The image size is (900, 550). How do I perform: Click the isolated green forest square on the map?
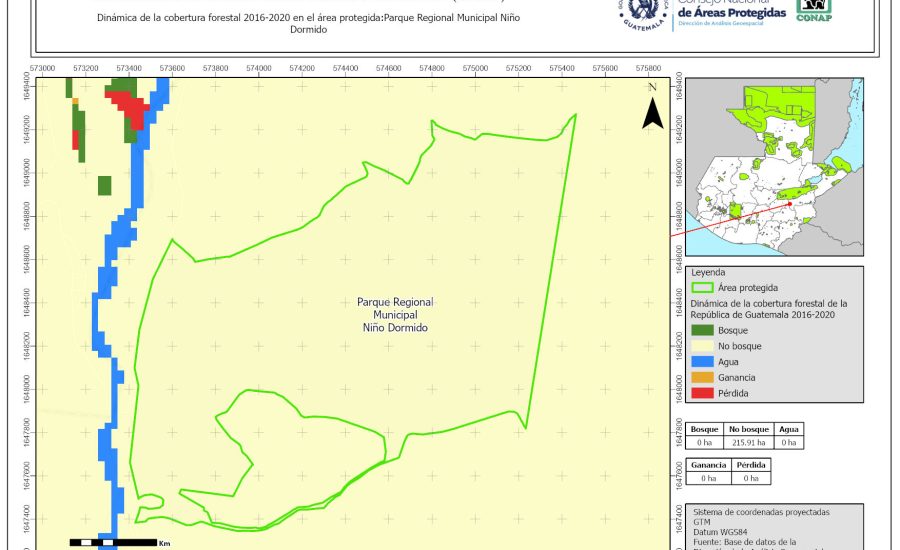pos(104,185)
